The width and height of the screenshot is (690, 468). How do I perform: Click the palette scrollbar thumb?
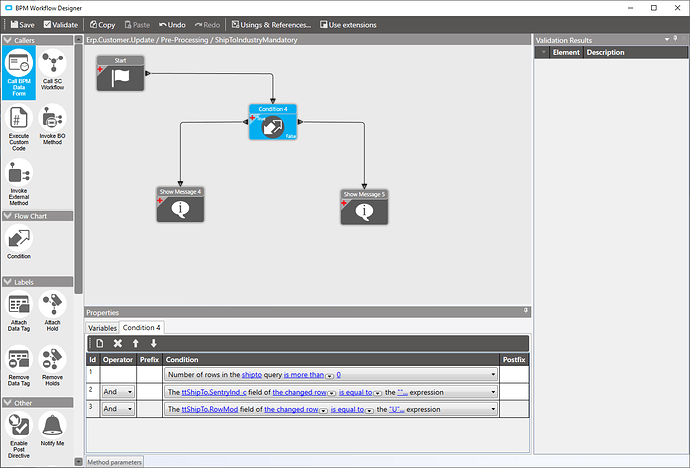(x=78, y=168)
